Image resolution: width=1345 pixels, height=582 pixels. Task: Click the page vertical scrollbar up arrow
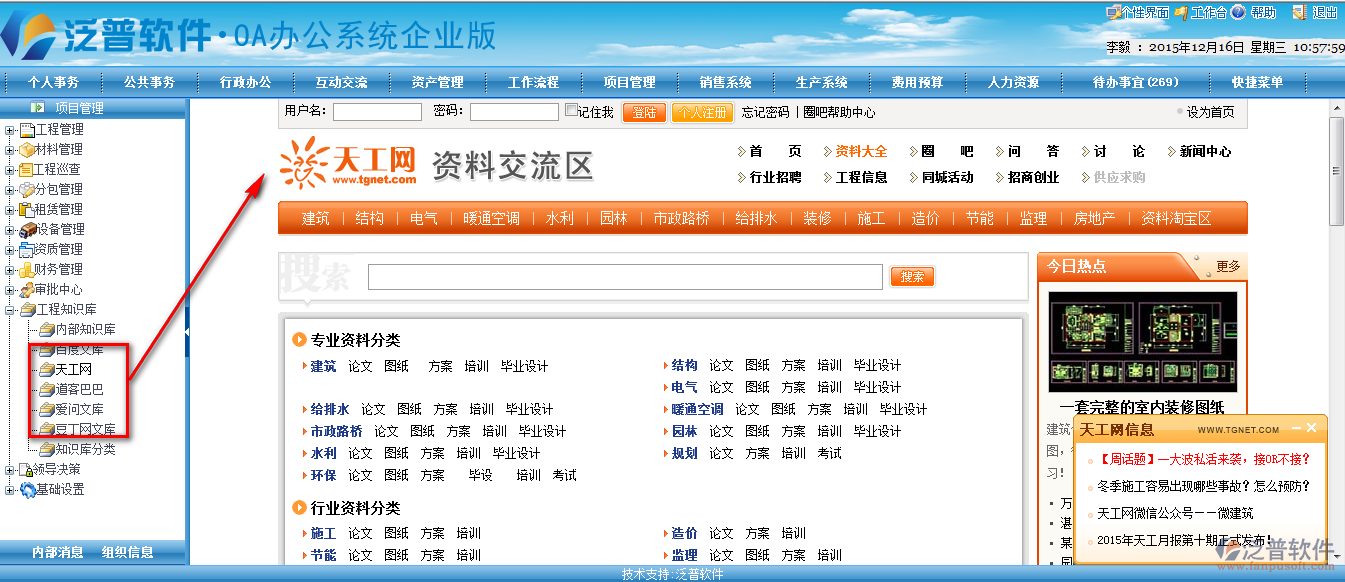coord(1336,106)
